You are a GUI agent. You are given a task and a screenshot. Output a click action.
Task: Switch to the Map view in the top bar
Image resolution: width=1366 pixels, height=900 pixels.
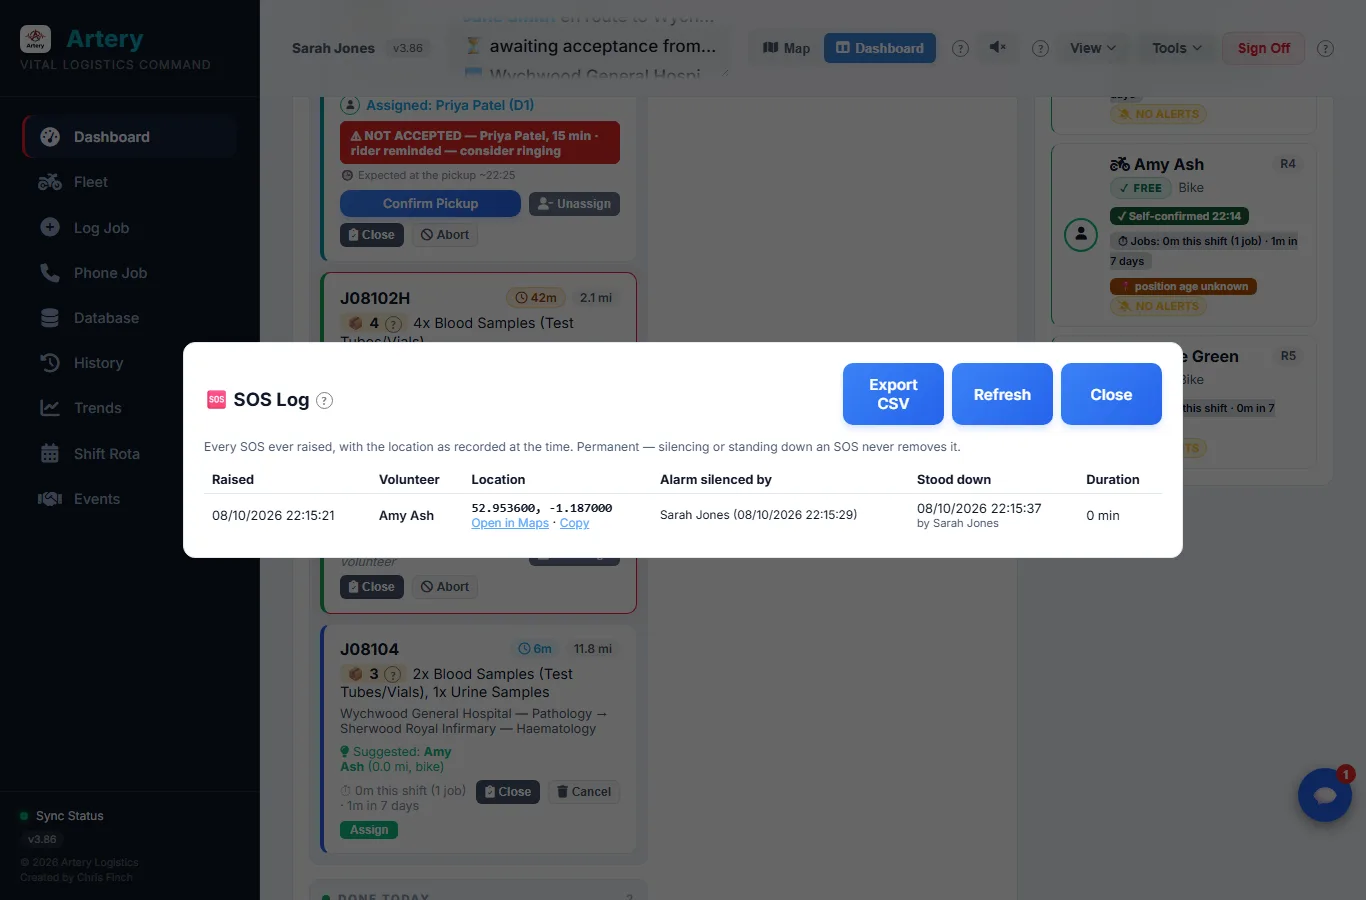[786, 48]
